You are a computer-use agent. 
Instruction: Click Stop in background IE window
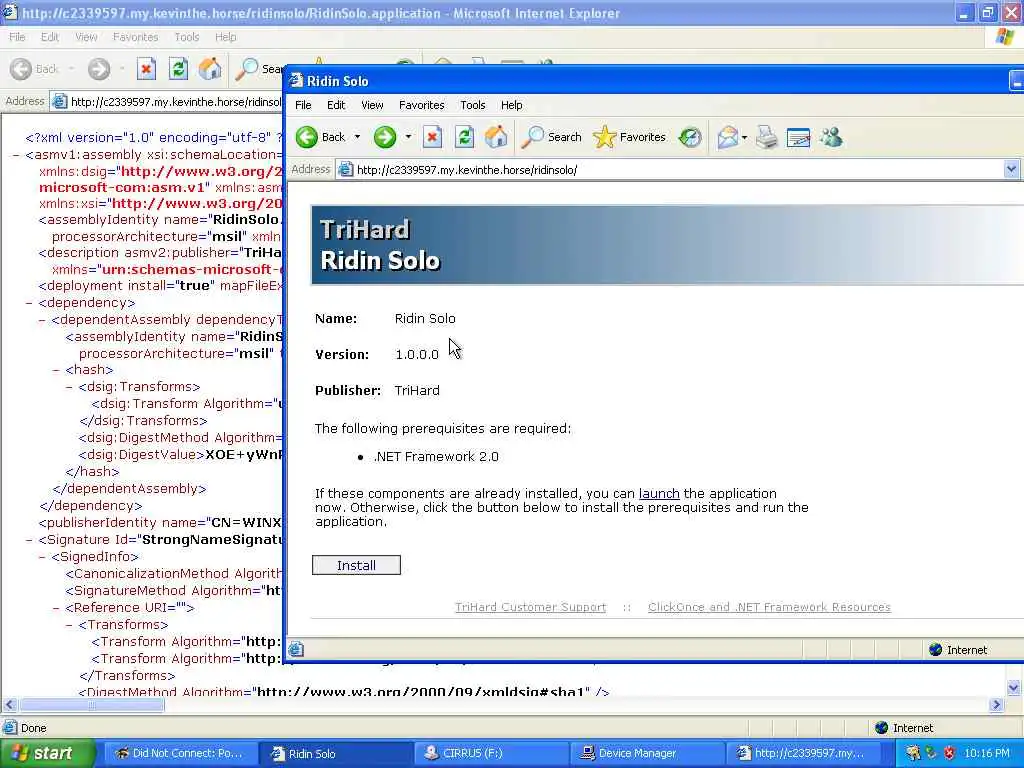click(146, 69)
